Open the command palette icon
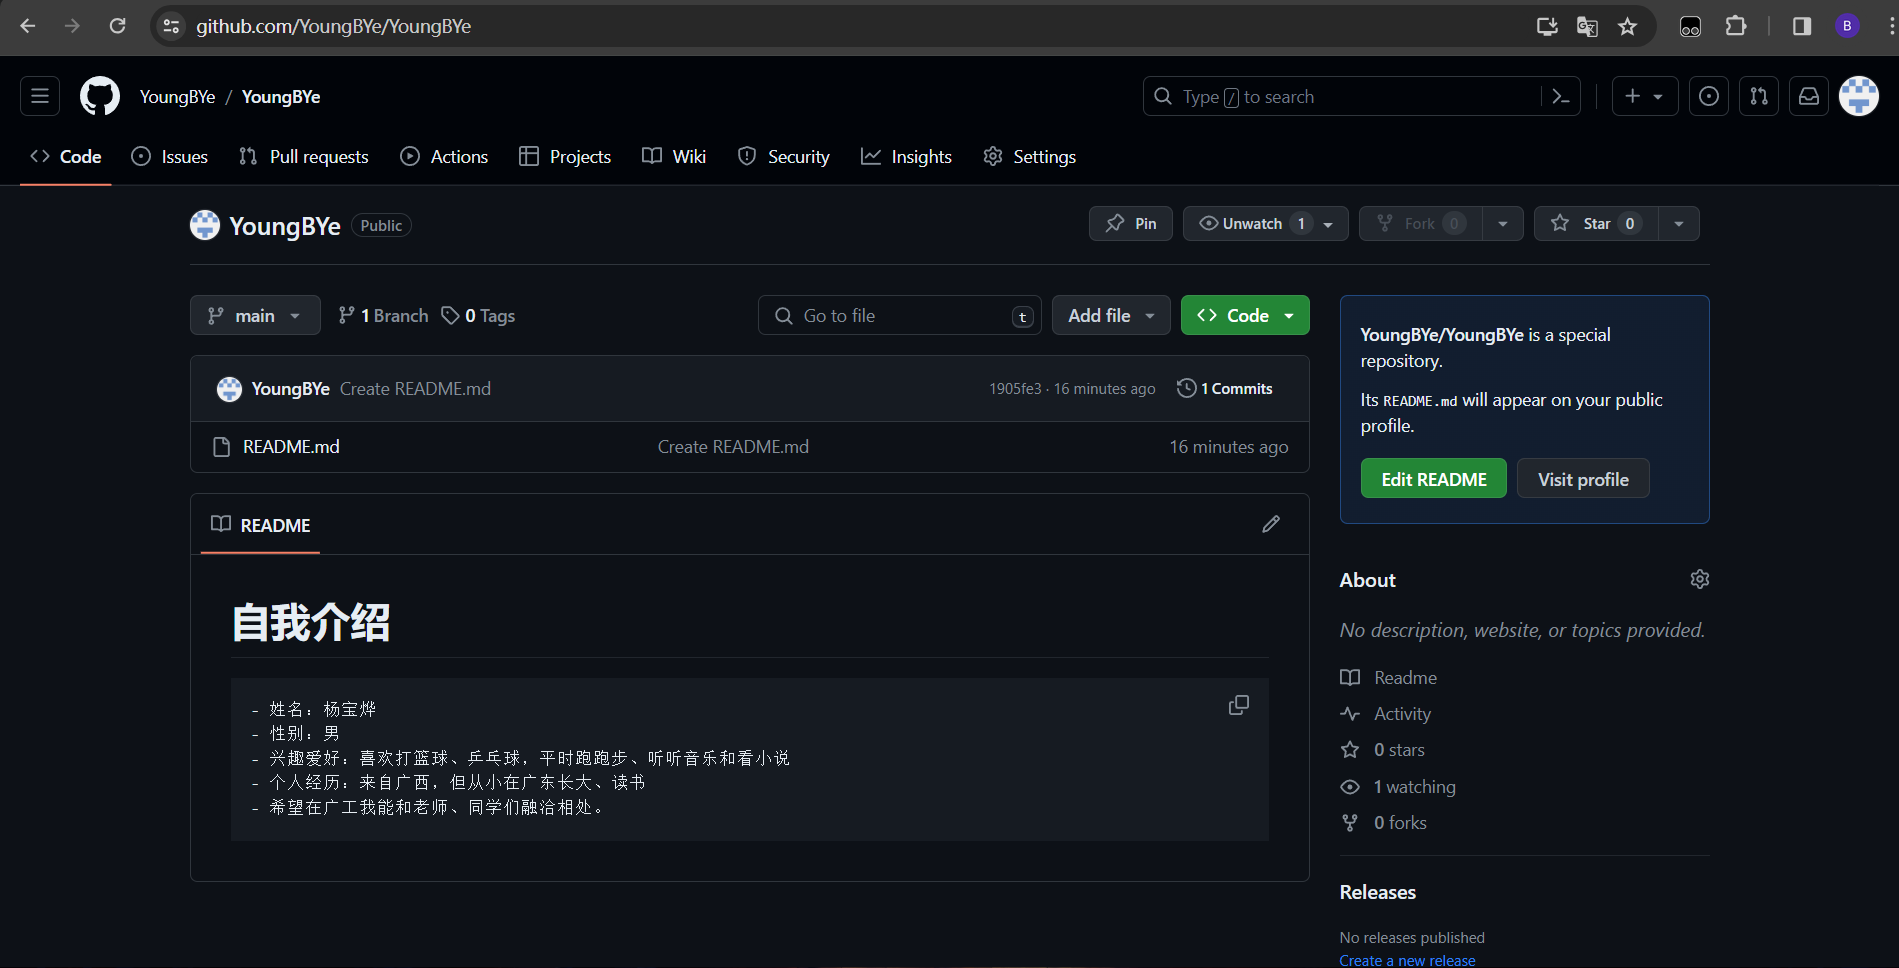Viewport: 1899px width, 968px height. tap(1560, 96)
